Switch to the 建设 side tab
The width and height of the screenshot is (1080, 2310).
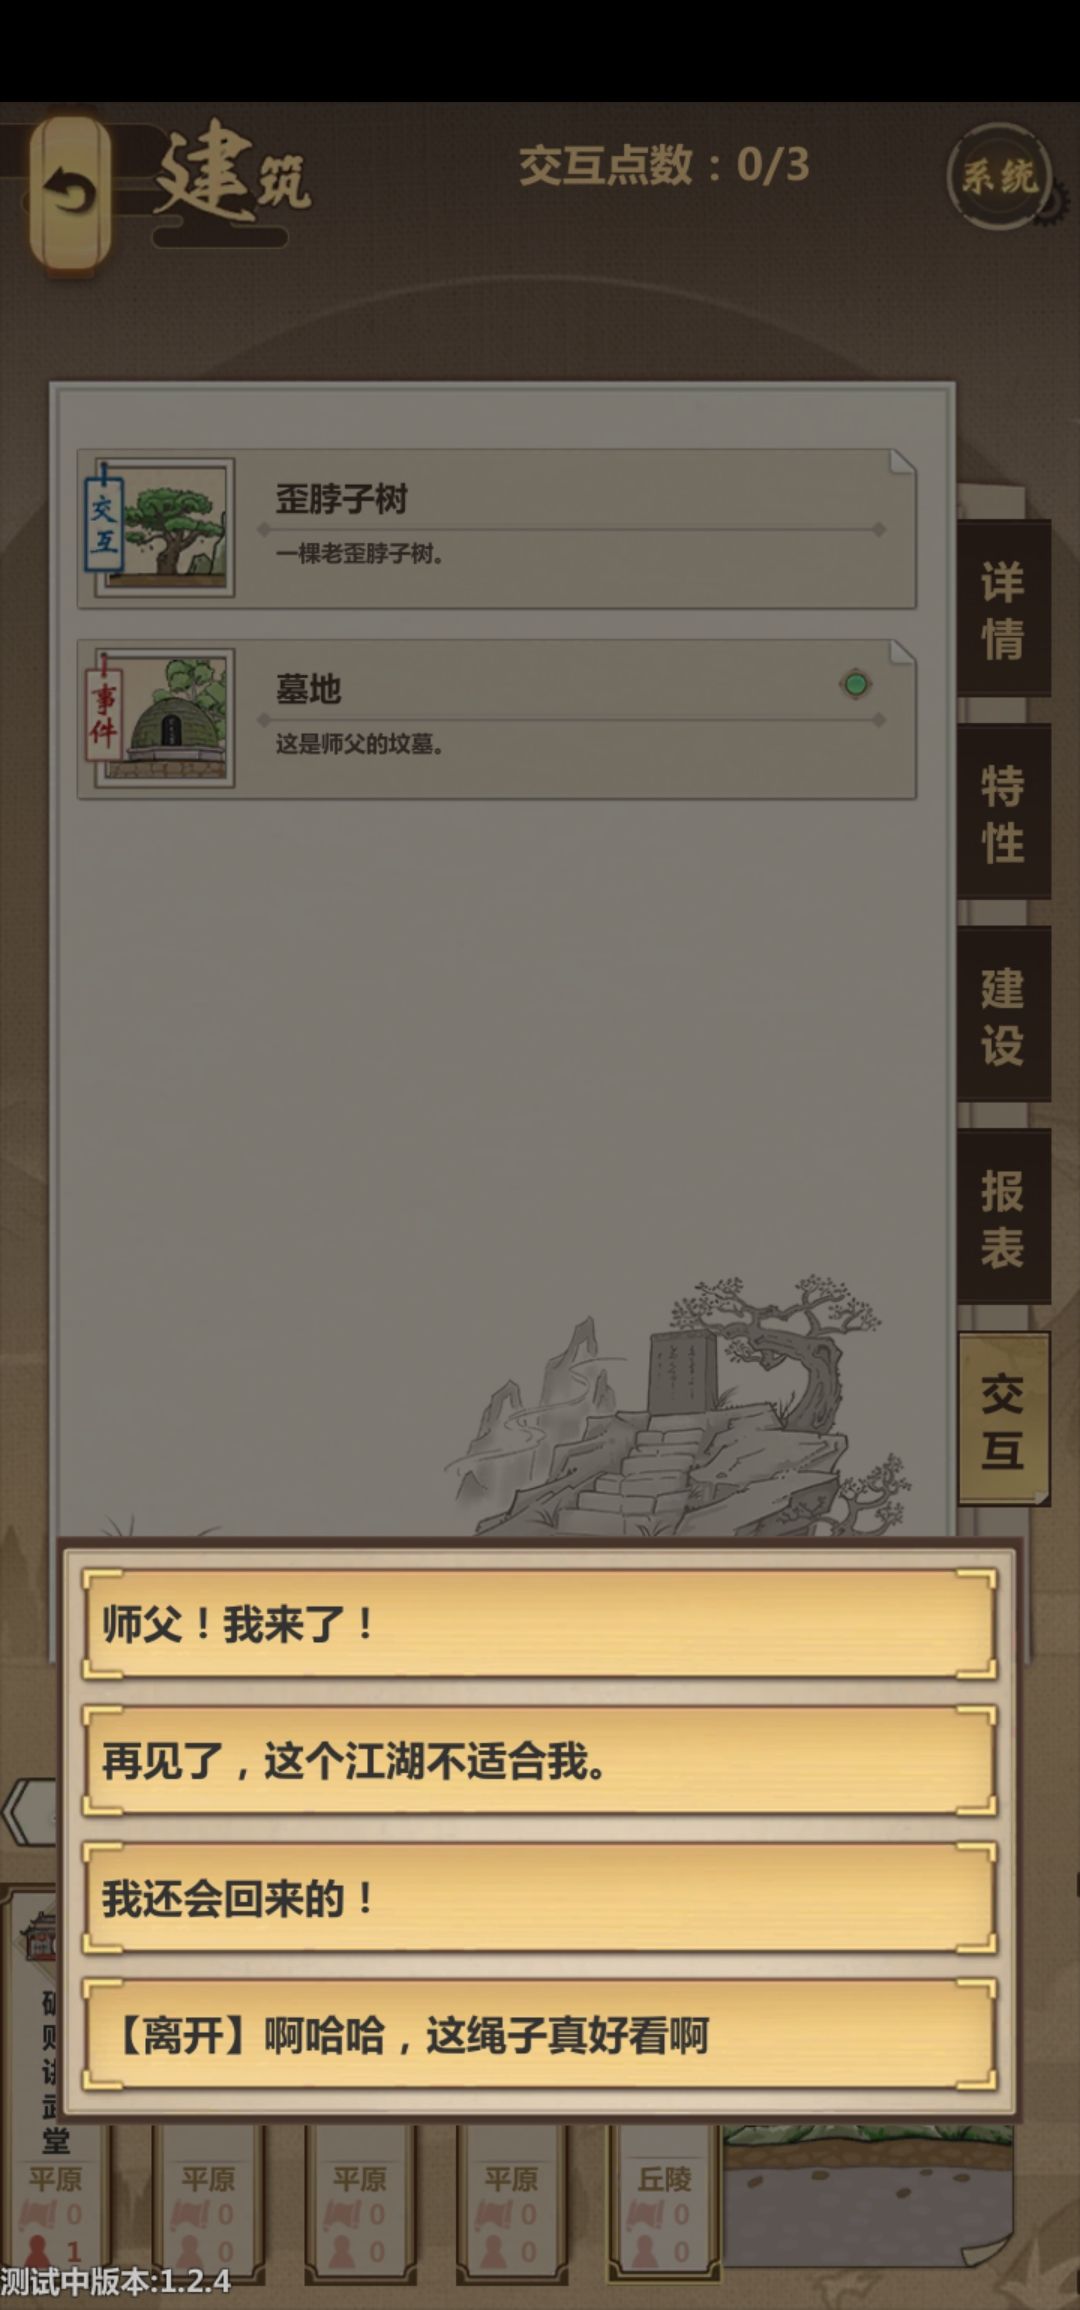click(1003, 1015)
